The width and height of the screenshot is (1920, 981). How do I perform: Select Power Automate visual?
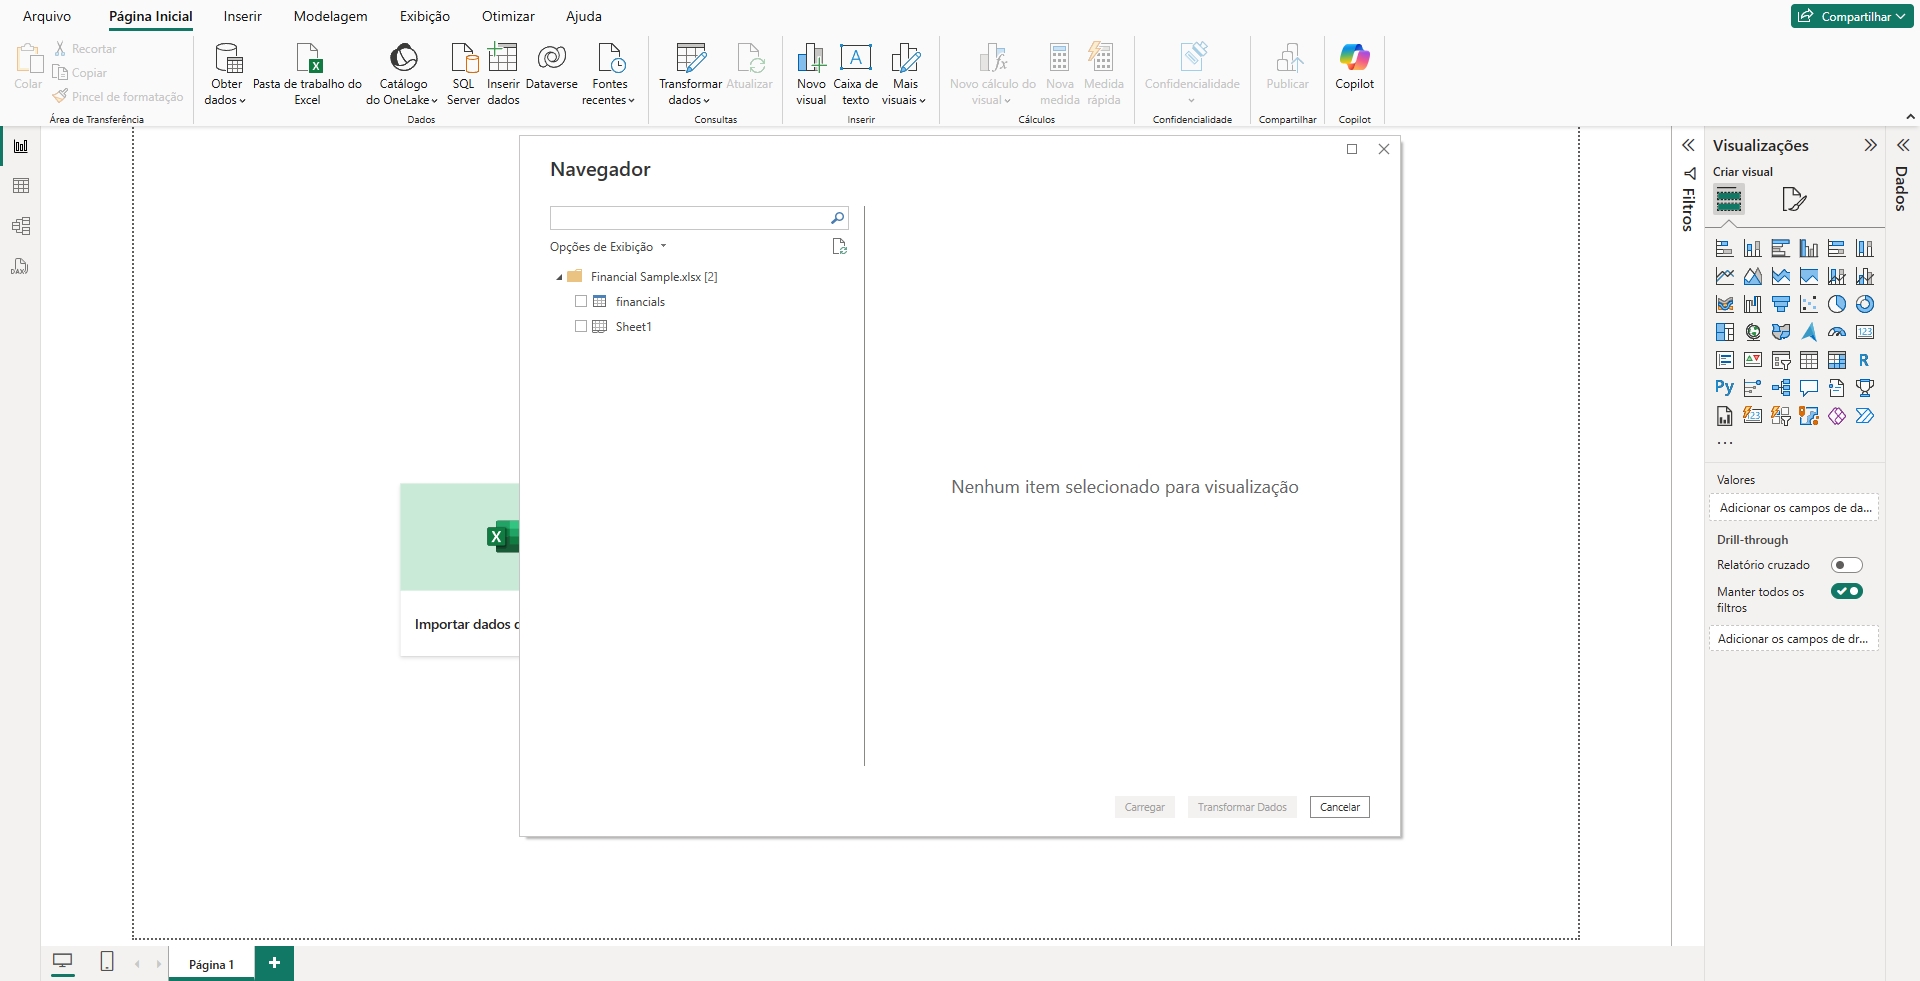1865,416
